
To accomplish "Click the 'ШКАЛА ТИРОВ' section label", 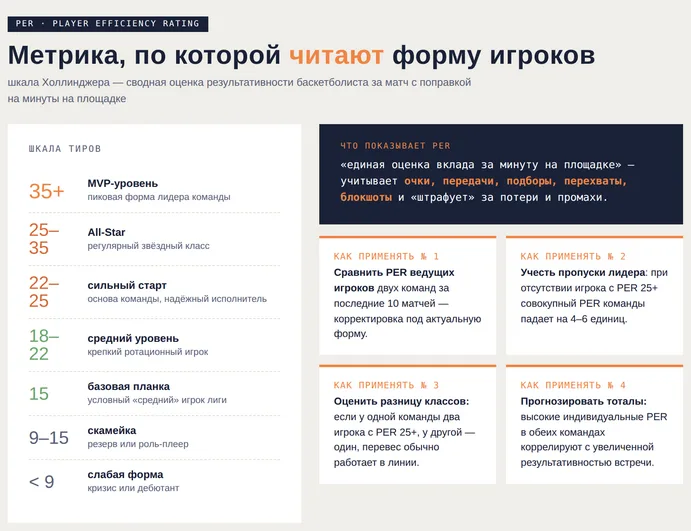I will 65,149.
